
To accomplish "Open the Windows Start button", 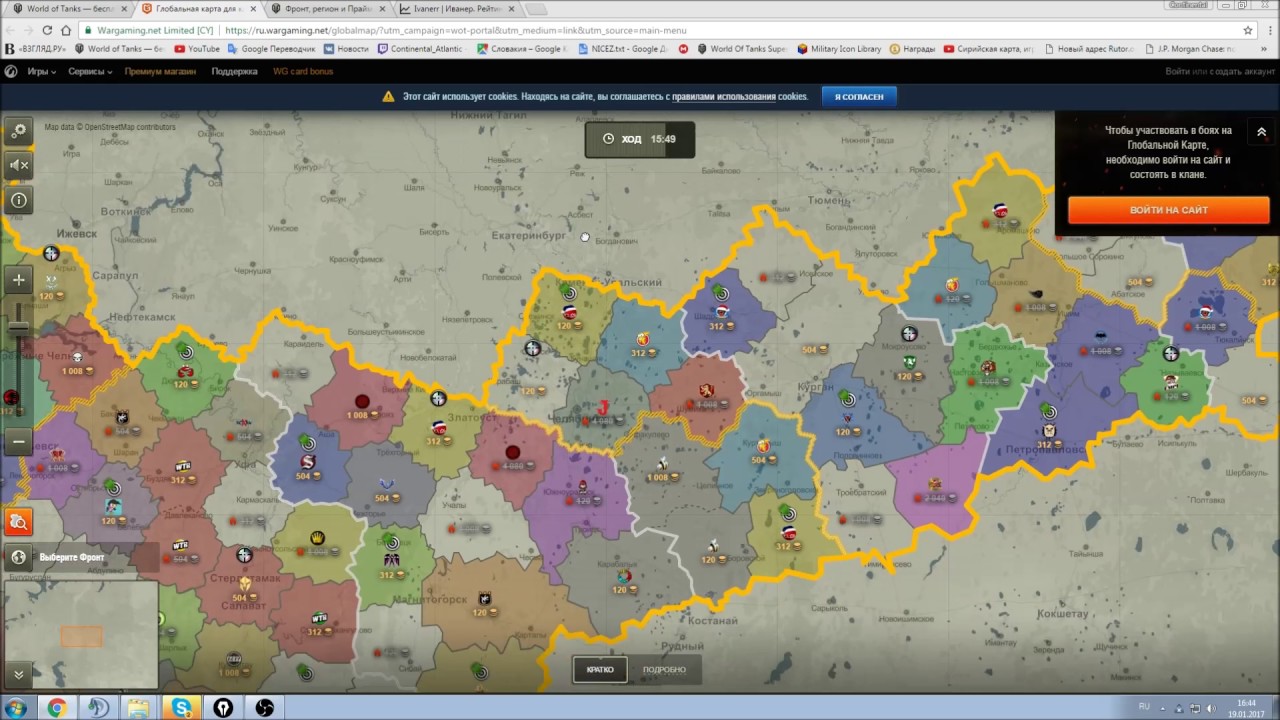I will click(15, 708).
